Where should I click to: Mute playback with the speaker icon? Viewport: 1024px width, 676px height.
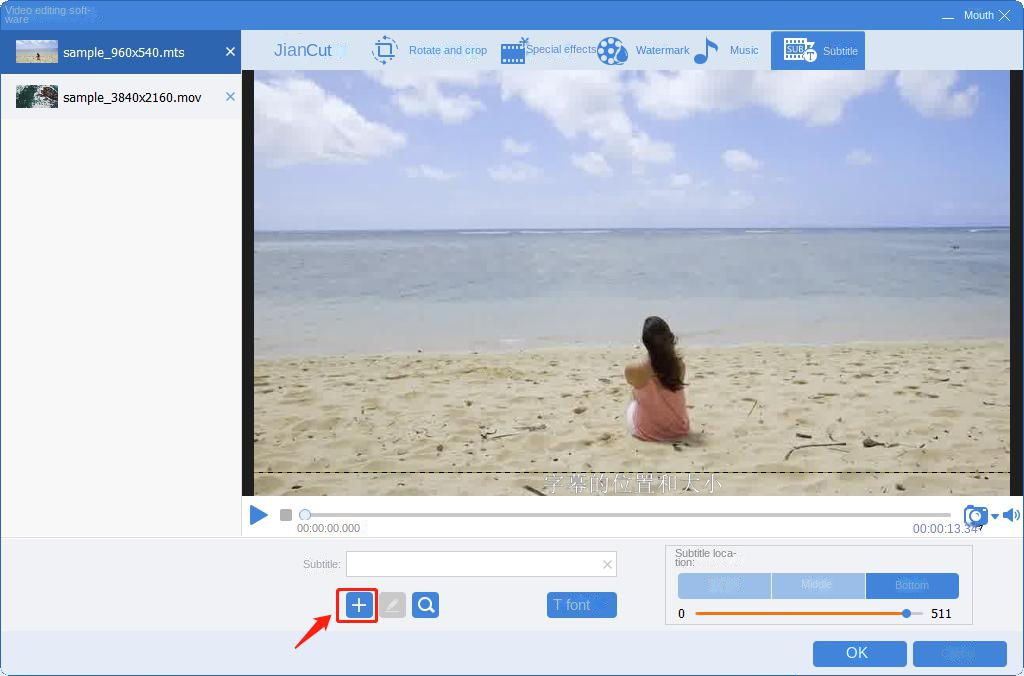coord(1011,515)
